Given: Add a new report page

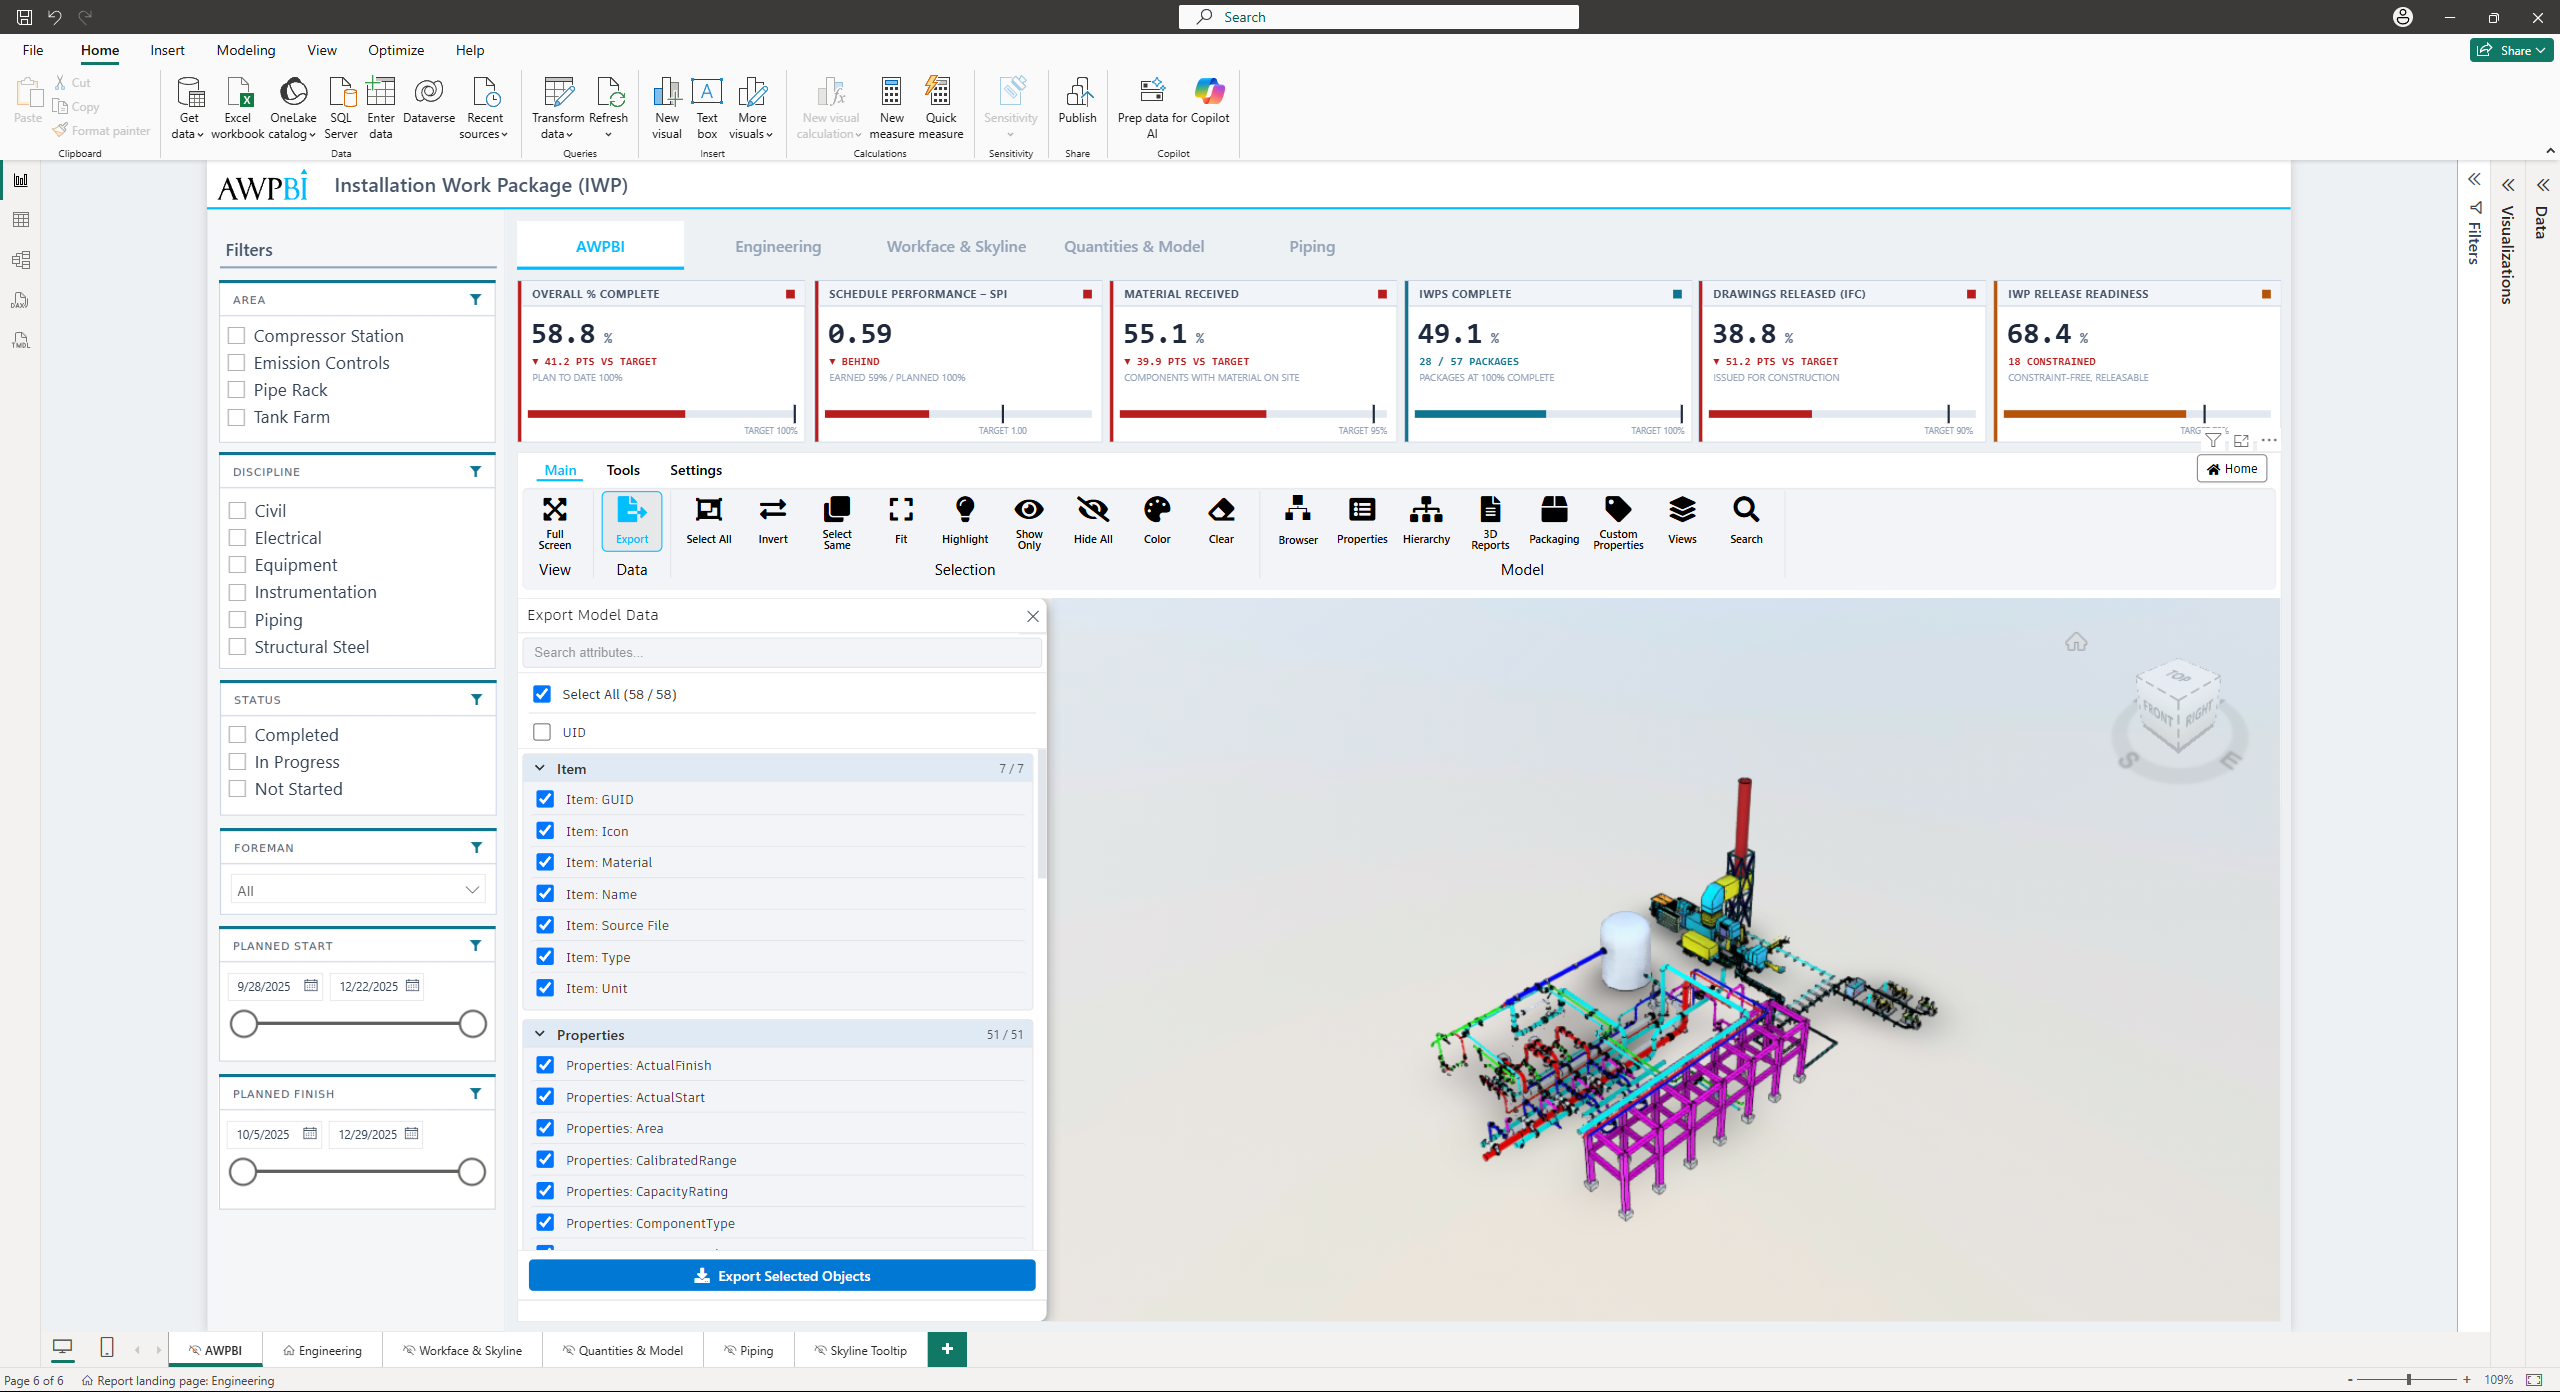Looking at the screenshot, I should tap(947, 1349).
